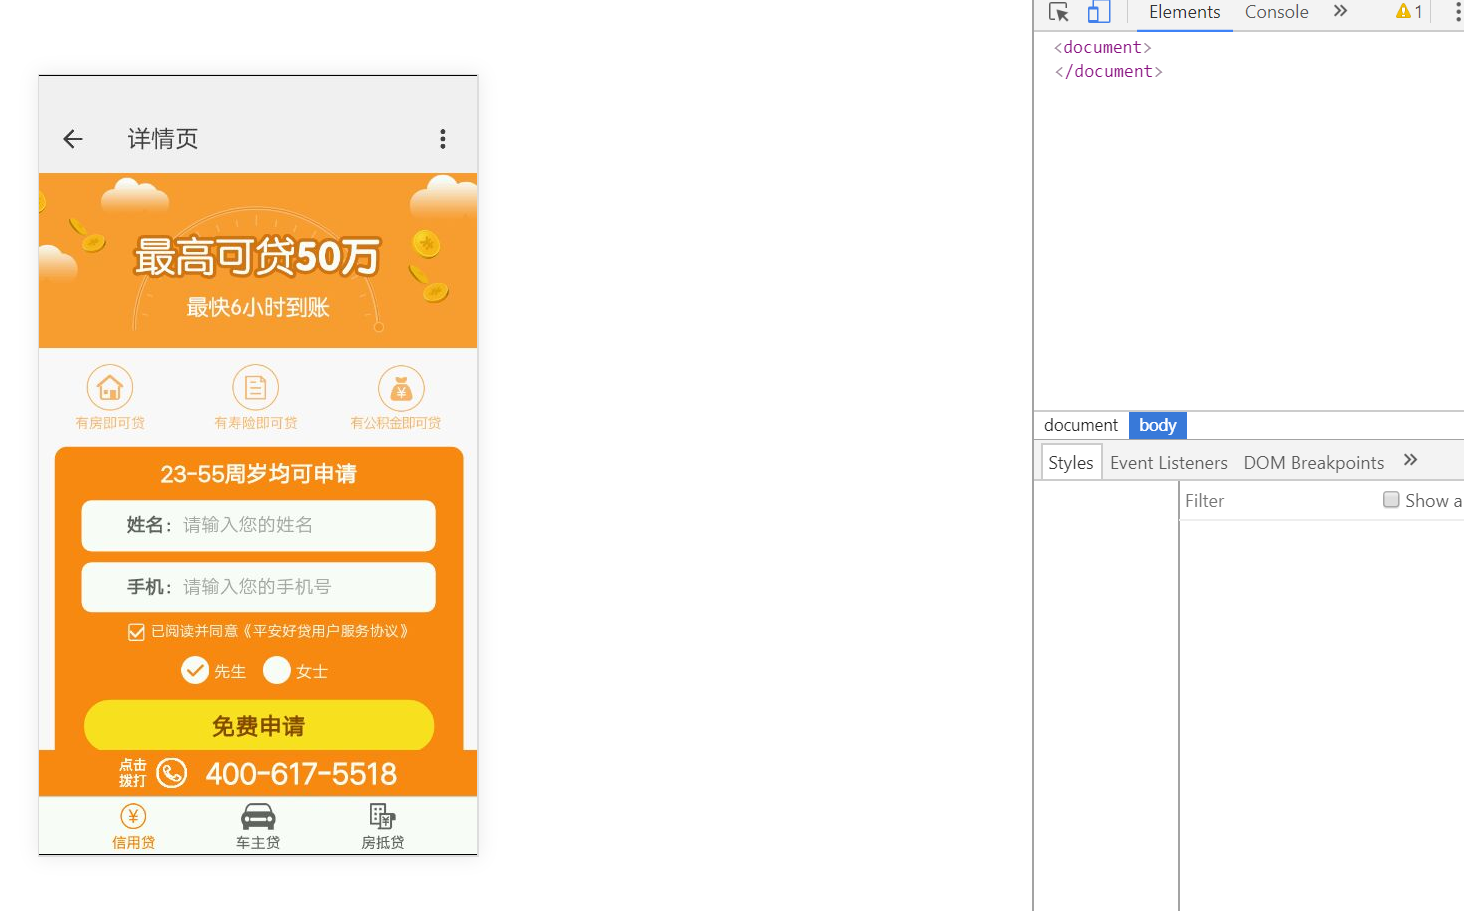Select the 有寿险即可贷 document icon
Image resolution: width=1464 pixels, height=911 pixels.
pos(255,387)
